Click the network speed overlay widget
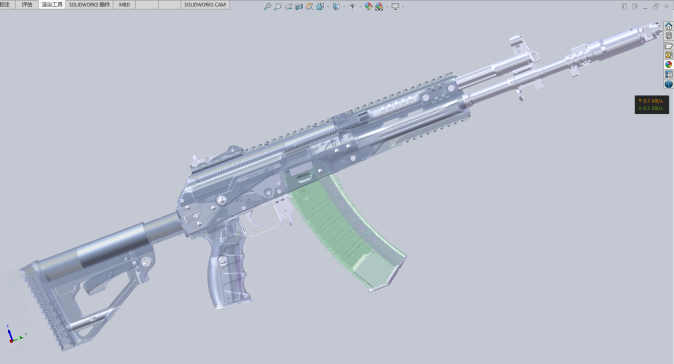 coord(652,104)
